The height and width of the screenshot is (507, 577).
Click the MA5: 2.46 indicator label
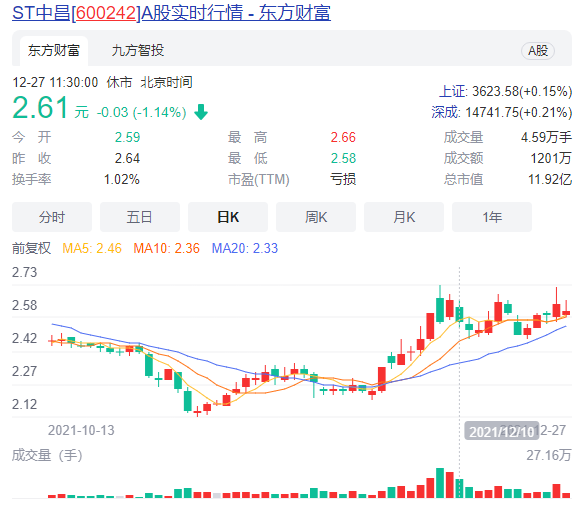click(x=92, y=248)
